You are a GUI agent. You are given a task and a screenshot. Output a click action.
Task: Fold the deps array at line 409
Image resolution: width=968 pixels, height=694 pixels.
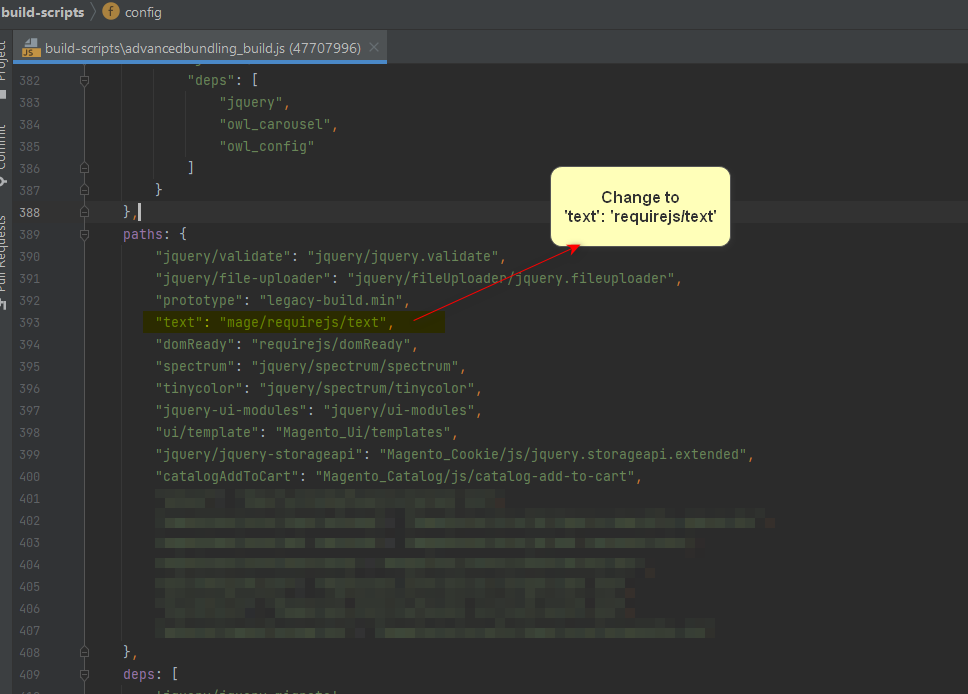click(x=84, y=674)
